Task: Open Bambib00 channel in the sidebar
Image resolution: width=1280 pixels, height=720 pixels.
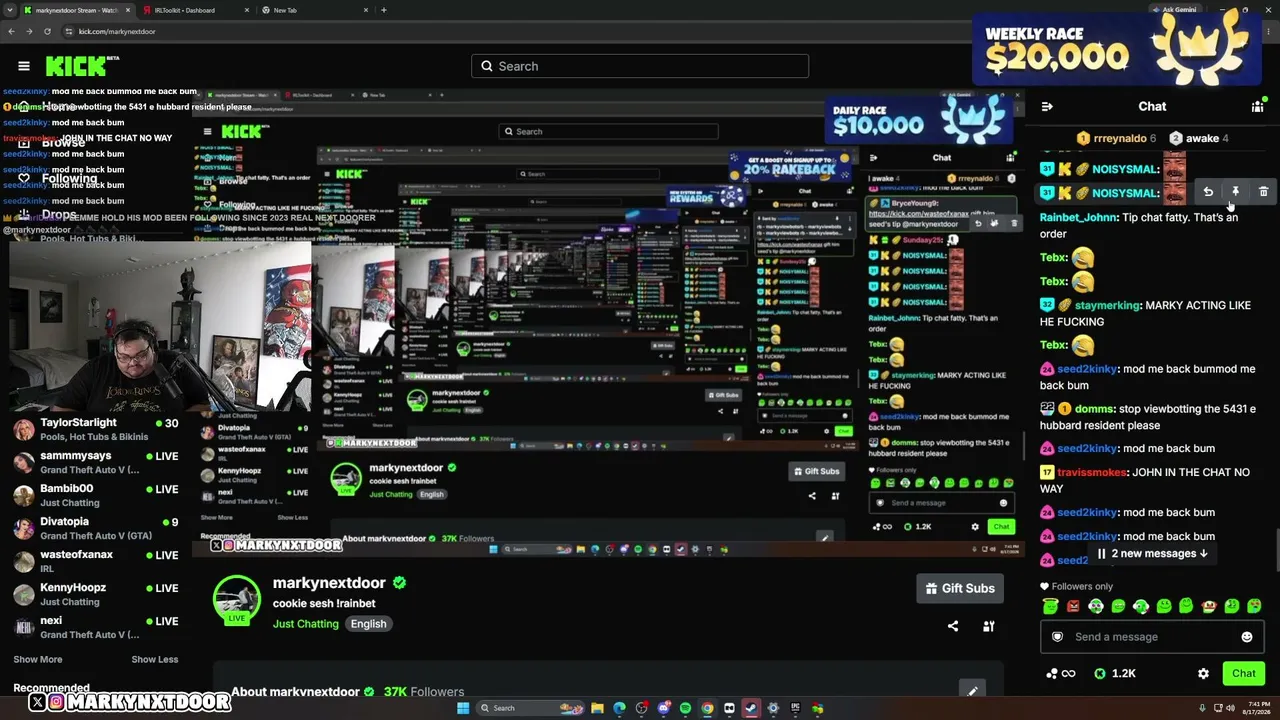Action: pyautogui.click(x=96, y=496)
